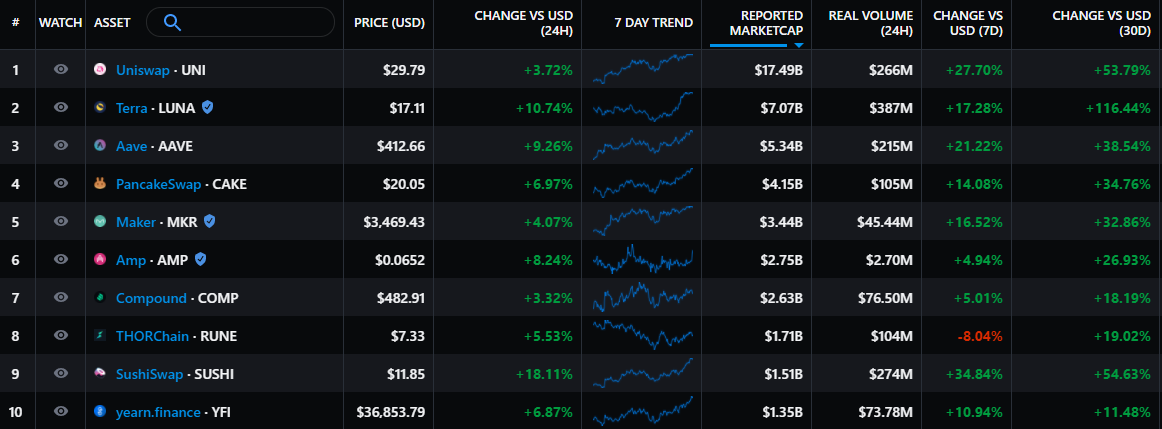Click the magnifier icon in asset search
Screen dimensions: 1162x429
172,22
